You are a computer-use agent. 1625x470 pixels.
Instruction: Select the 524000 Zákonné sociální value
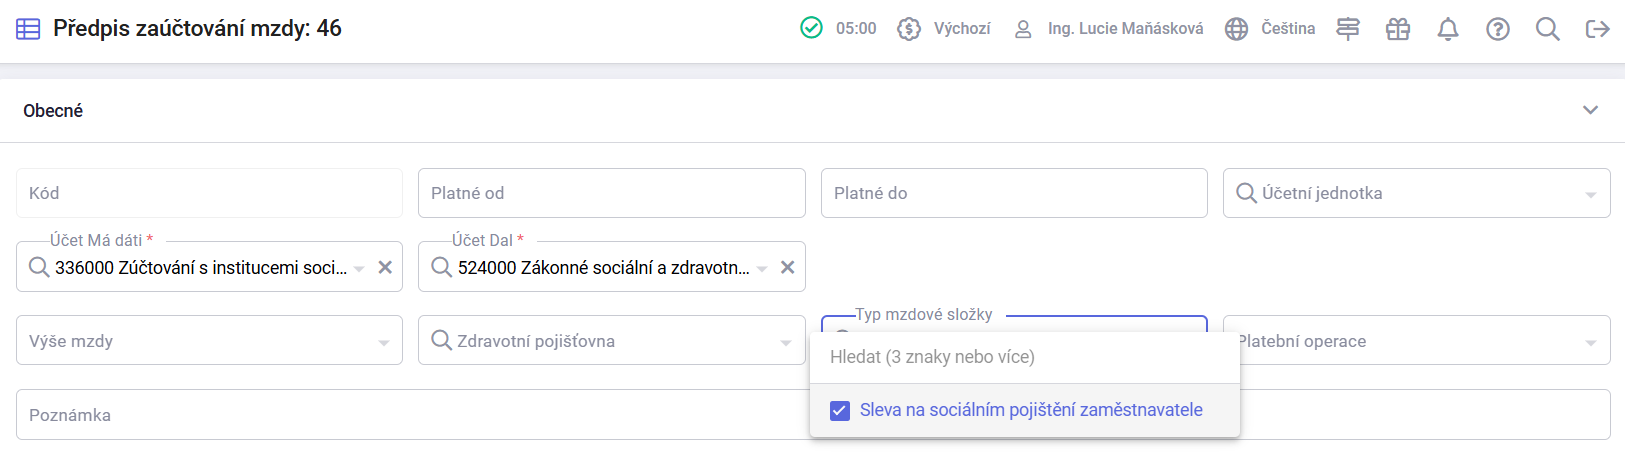coord(603,268)
